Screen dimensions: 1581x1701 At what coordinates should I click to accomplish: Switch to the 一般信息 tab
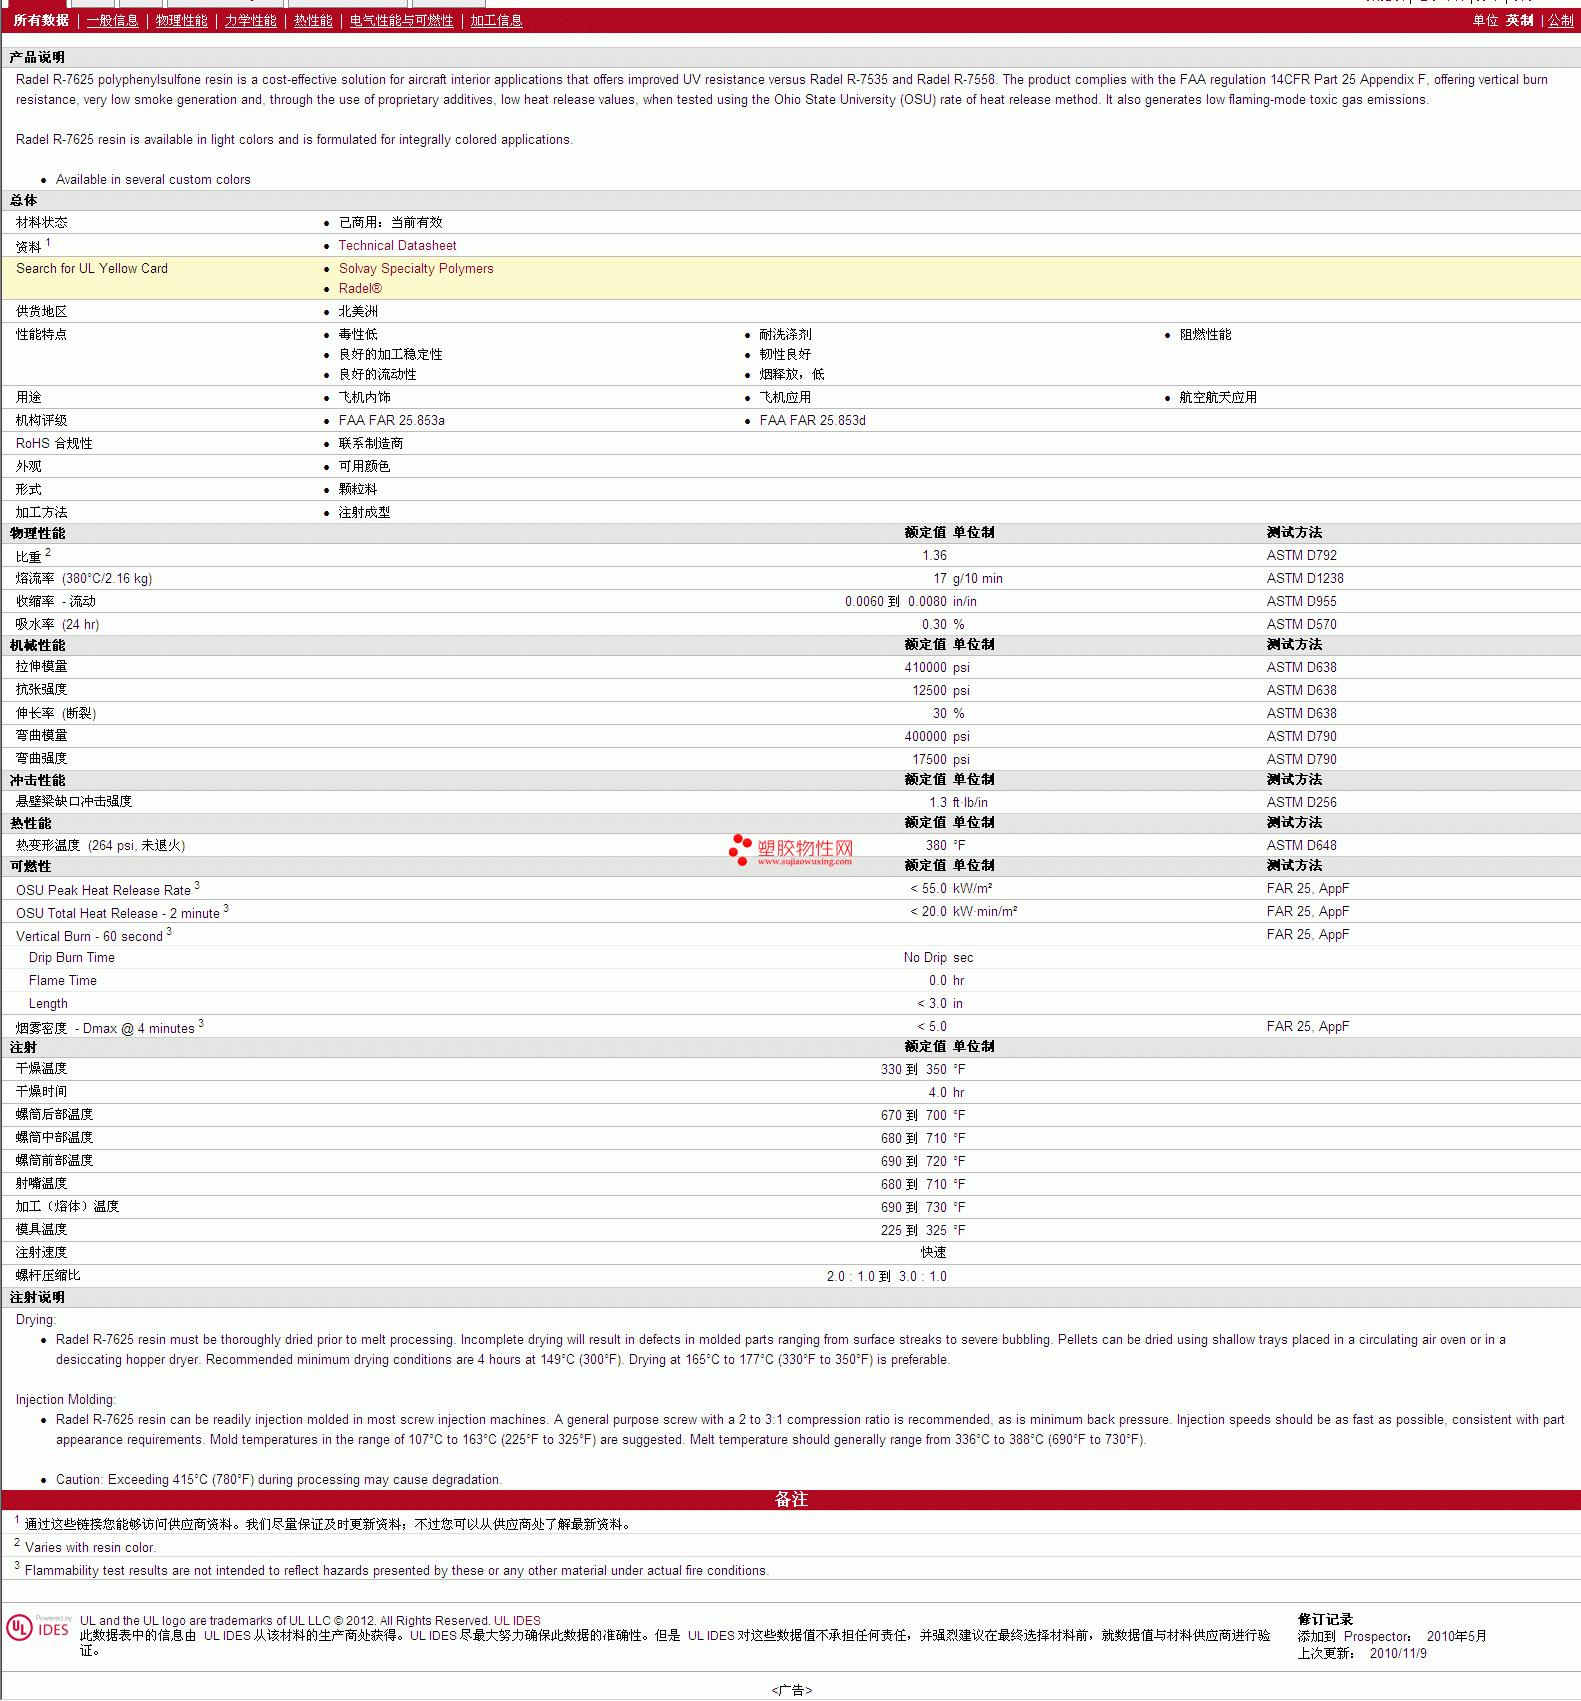[112, 20]
